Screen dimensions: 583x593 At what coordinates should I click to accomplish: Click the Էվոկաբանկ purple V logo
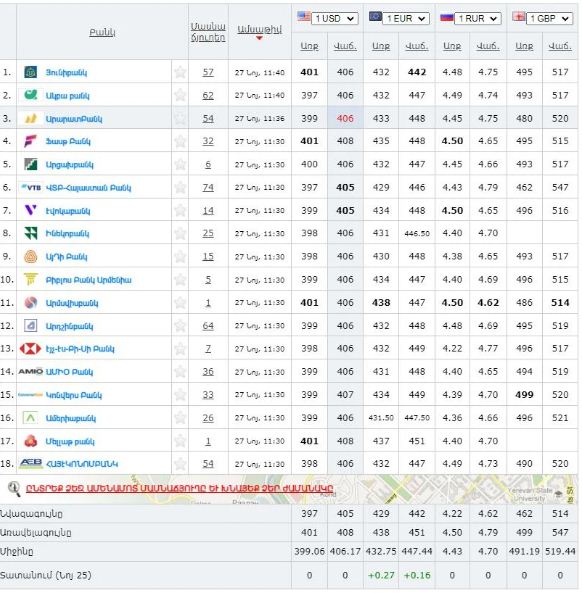pos(31,210)
